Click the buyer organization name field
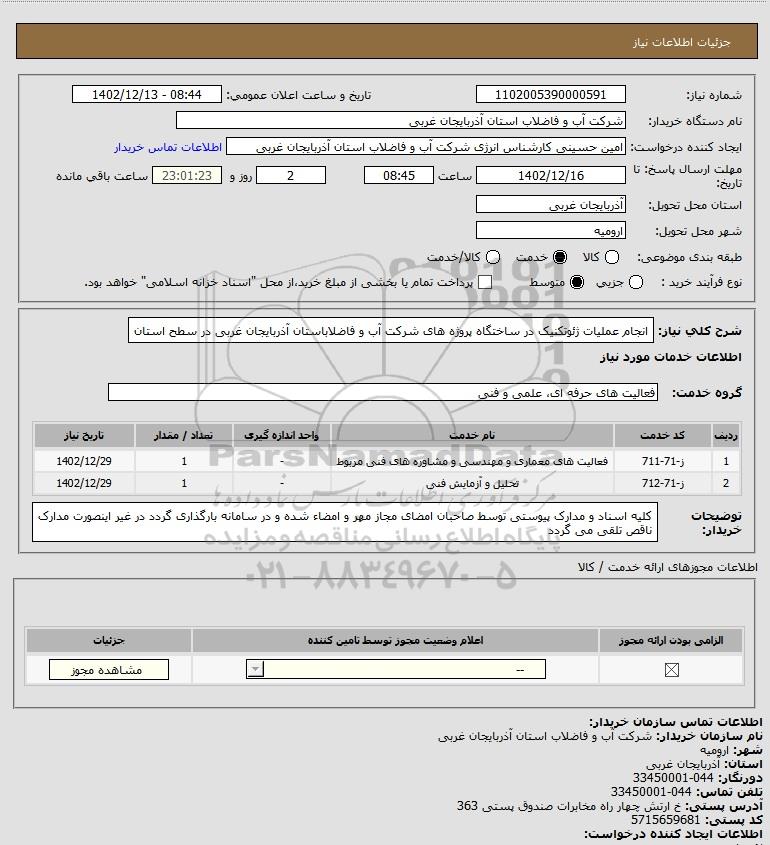Viewport: 770px width, 845px height. pyautogui.click(x=401, y=121)
